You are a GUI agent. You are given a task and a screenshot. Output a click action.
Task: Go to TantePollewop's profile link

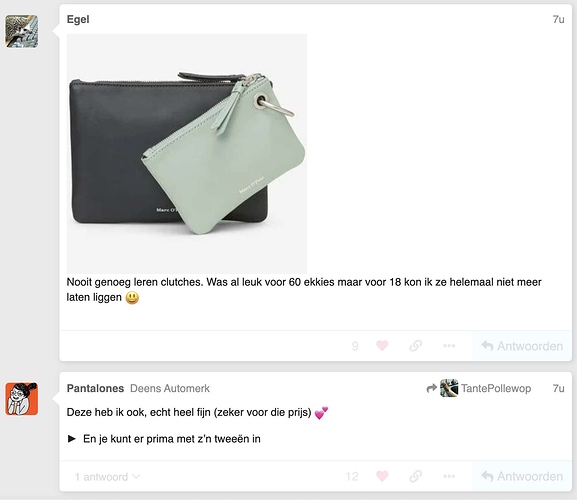pos(496,388)
